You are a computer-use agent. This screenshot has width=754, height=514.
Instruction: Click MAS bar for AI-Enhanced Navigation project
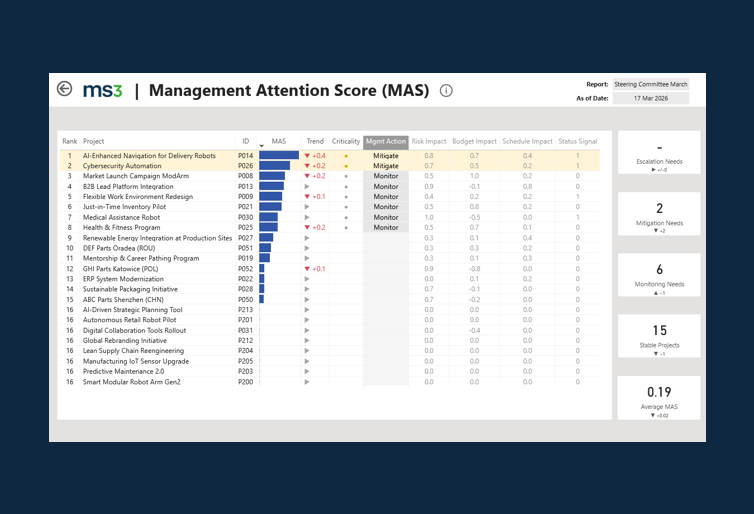coord(279,155)
